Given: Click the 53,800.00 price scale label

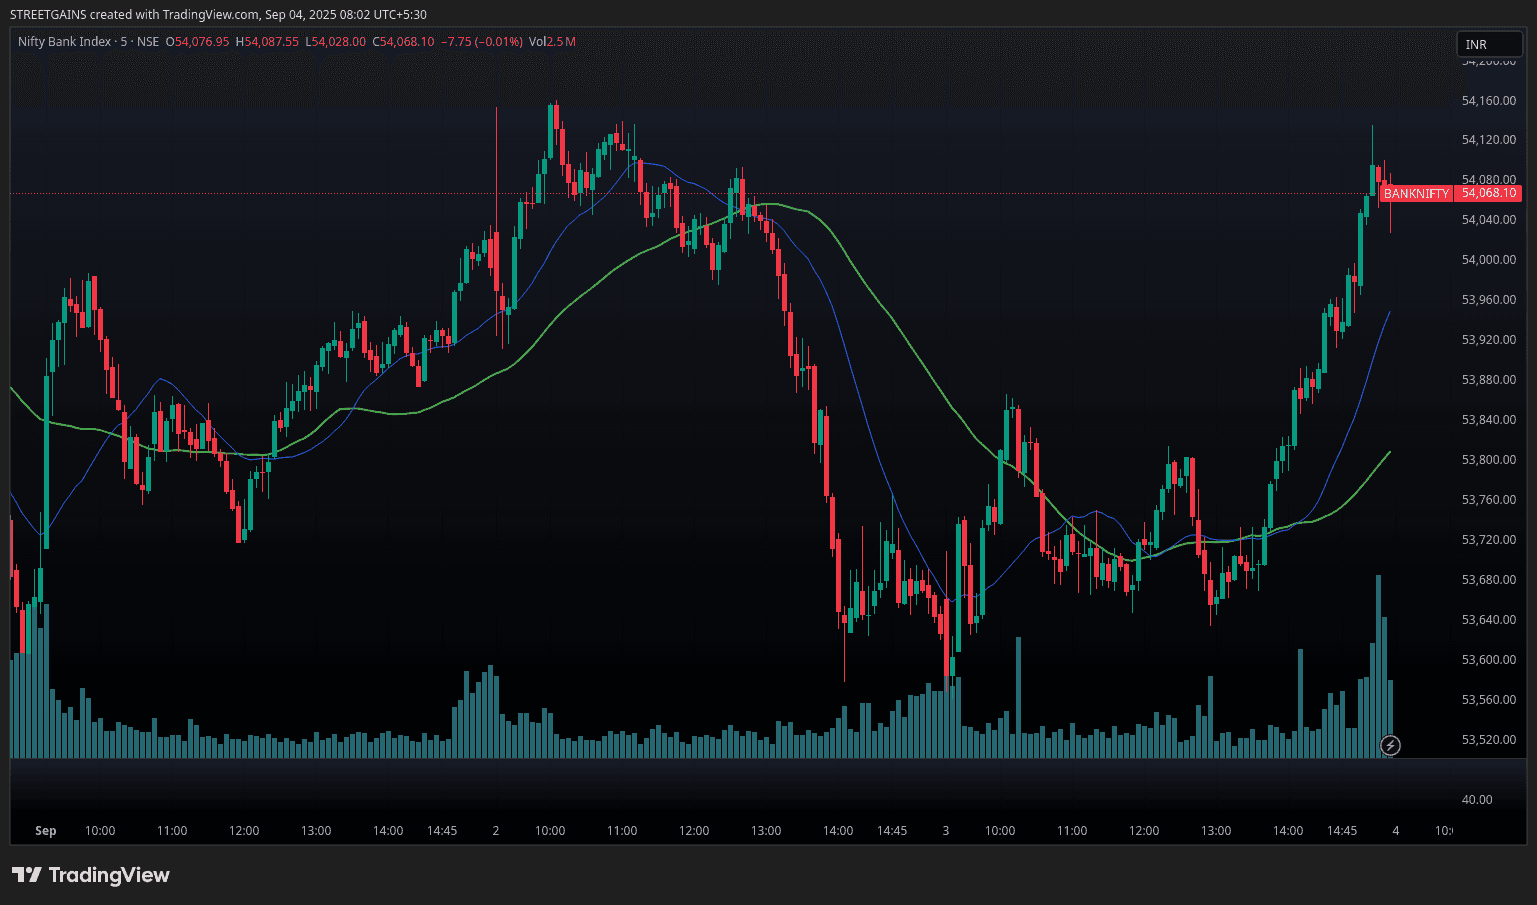Looking at the screenshot, I should (x=1488, y=460).
